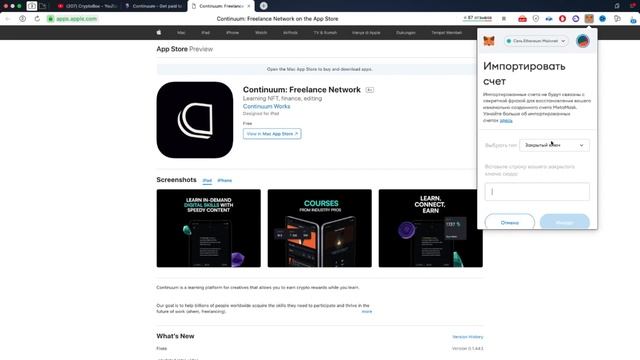Close the Continuum: Freelance tab

249,6
